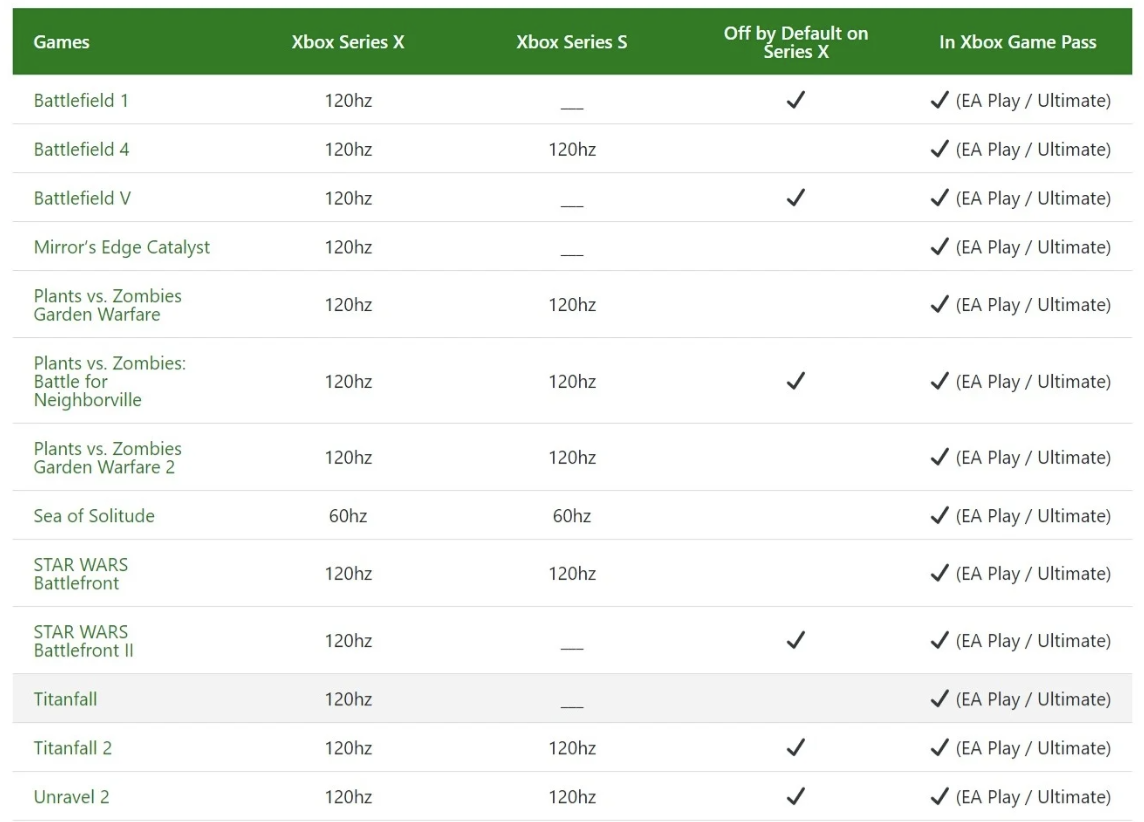The width and height of the screenshot is (1144, 822).
Task: Open the Battlefield 1 game link
Action: click(x=81, y=101)
